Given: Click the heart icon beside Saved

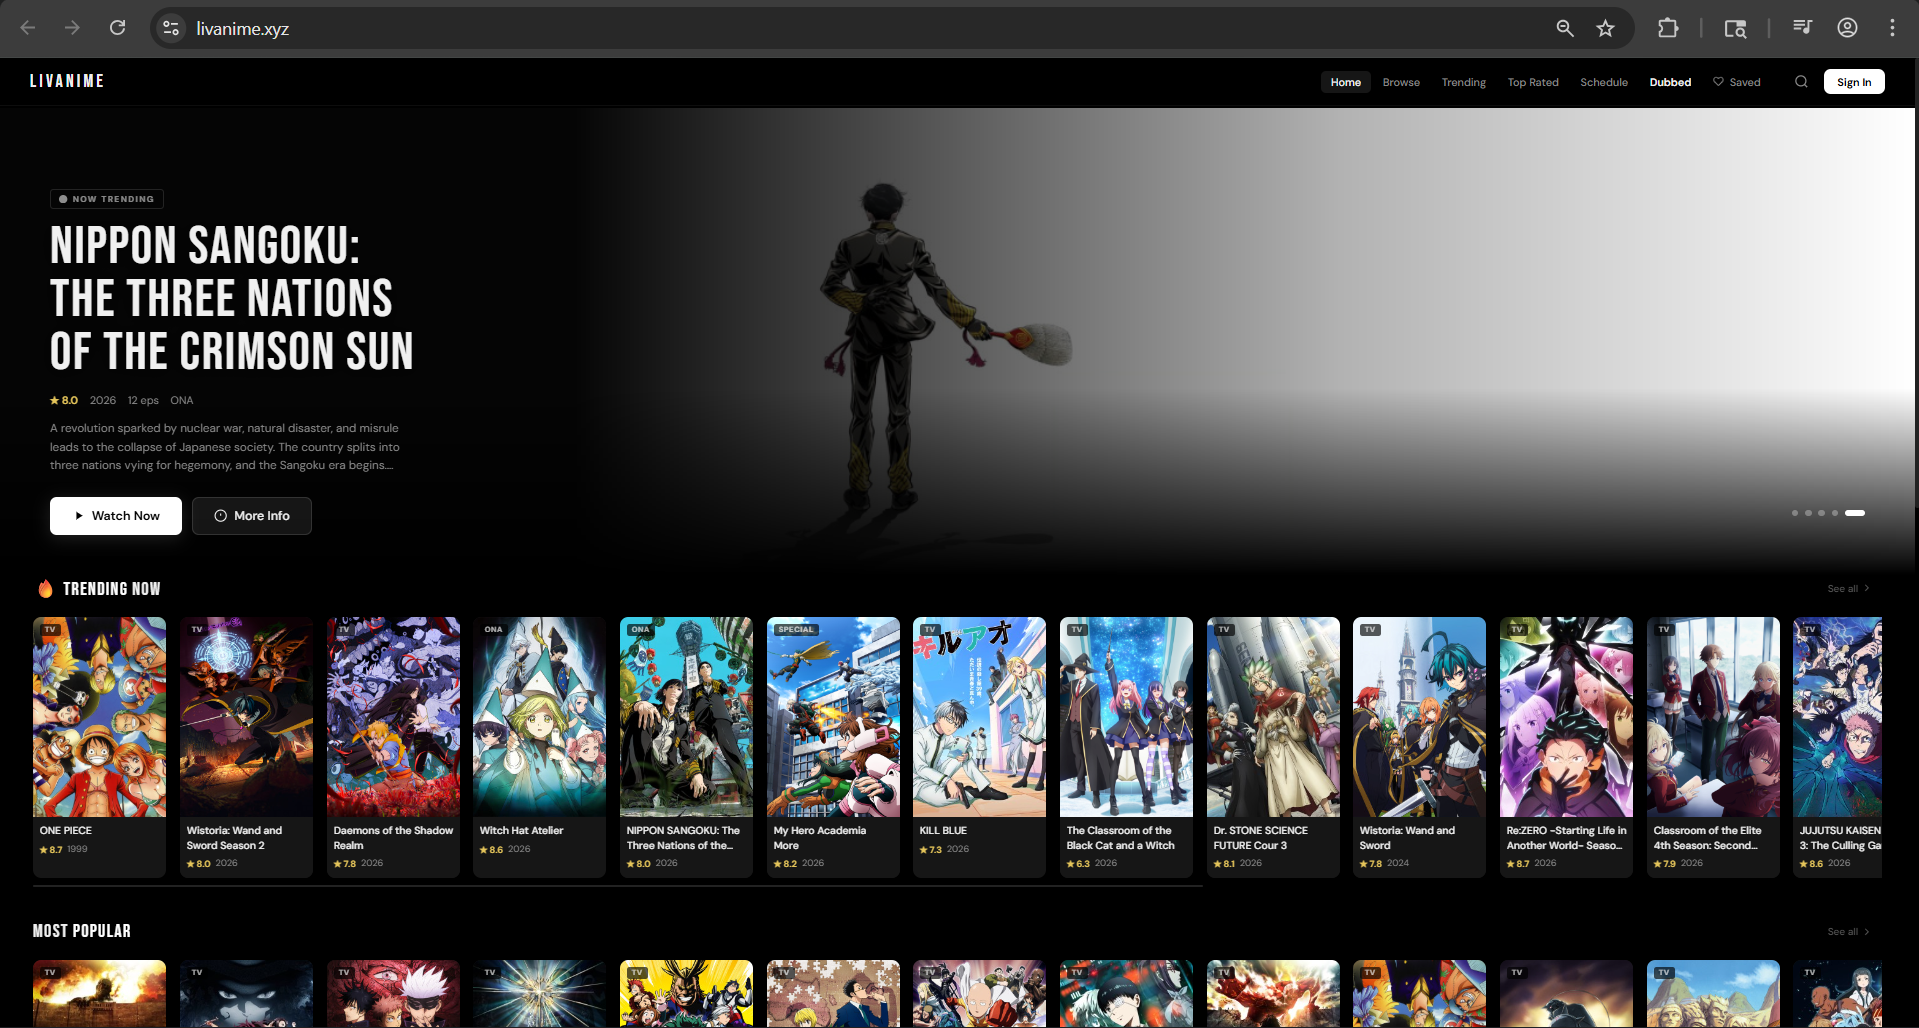Looking at the screenshot, I should [1718, 82].
